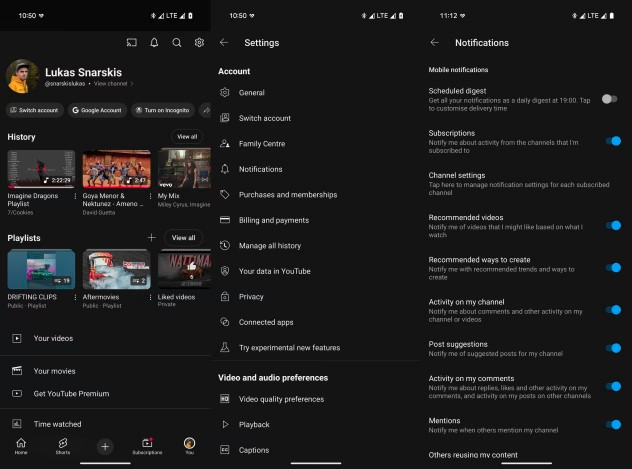This screenshot has width=632, height=469.
Task: Open Family Centre icon
Action: coord(225,143)
